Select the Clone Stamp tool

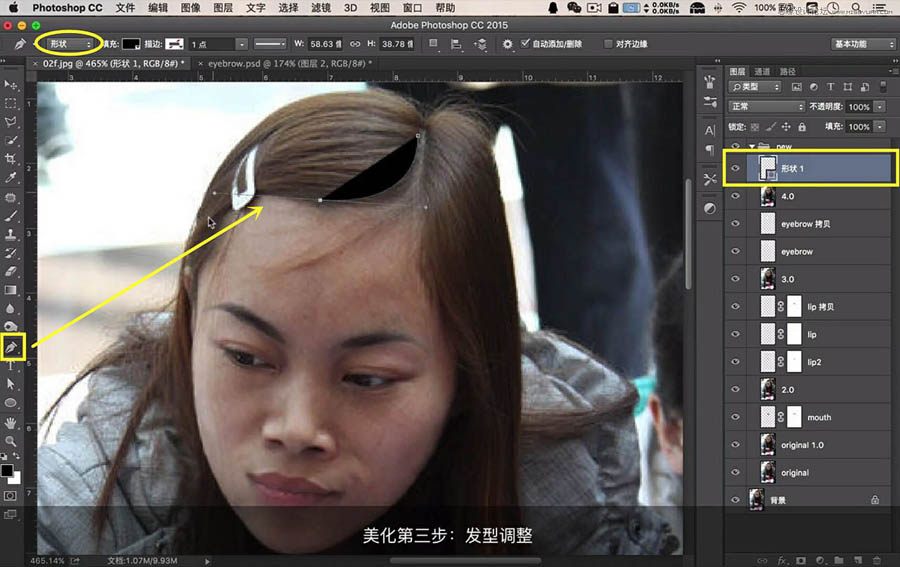10,234
